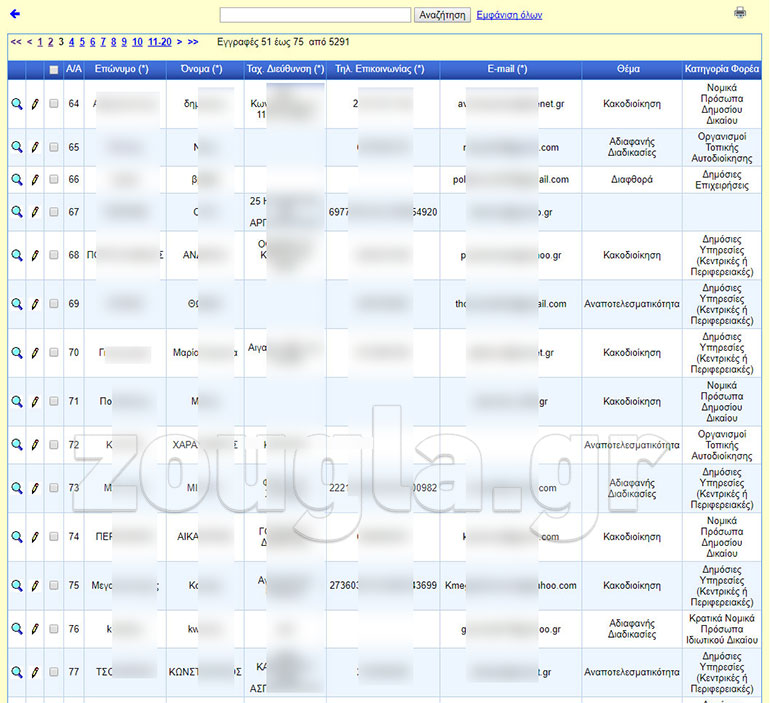Image resolution: width=770 pixels, height=703 pixels.
Task: Edit record 75 using pencil icon
Action: point(35,585)
